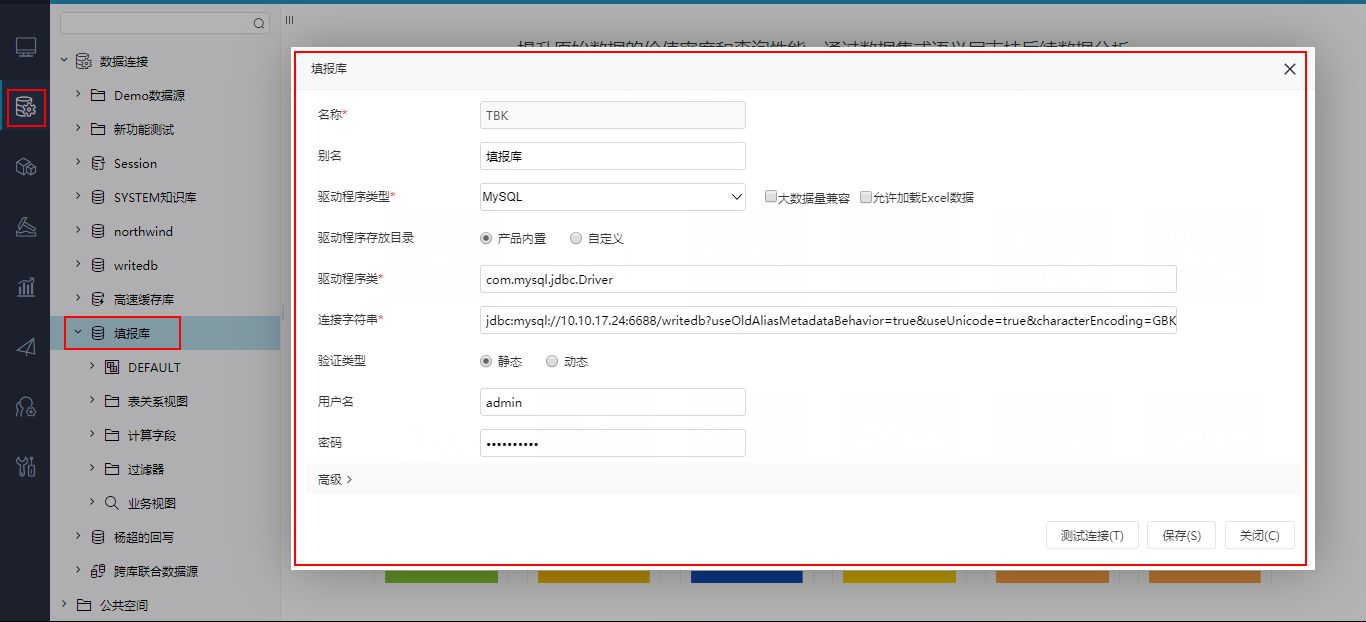Collapse the 填报库 tree node
Viewport: 1366px width, 622px height.
click(x=78, y=333)
